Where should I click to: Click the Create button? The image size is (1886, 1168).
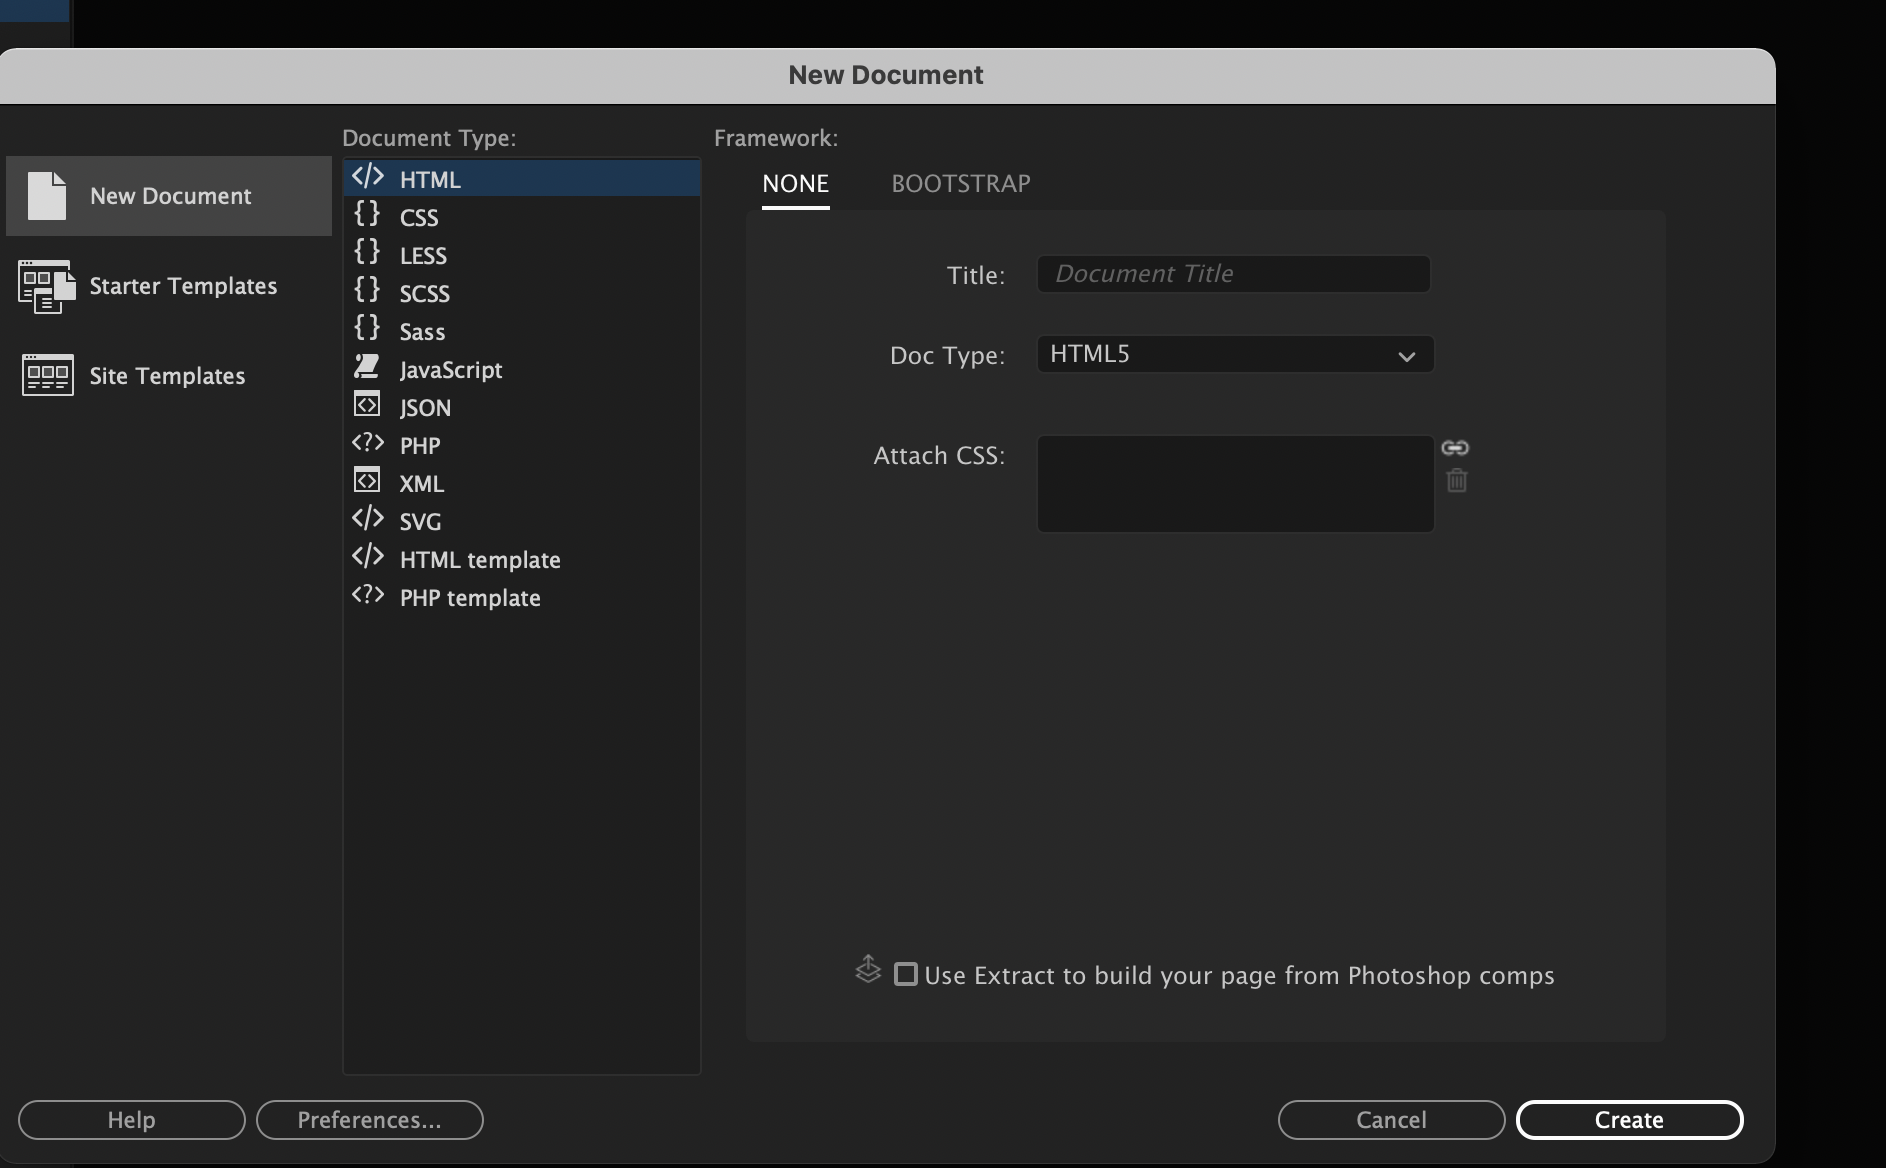pos(1628,1120)
